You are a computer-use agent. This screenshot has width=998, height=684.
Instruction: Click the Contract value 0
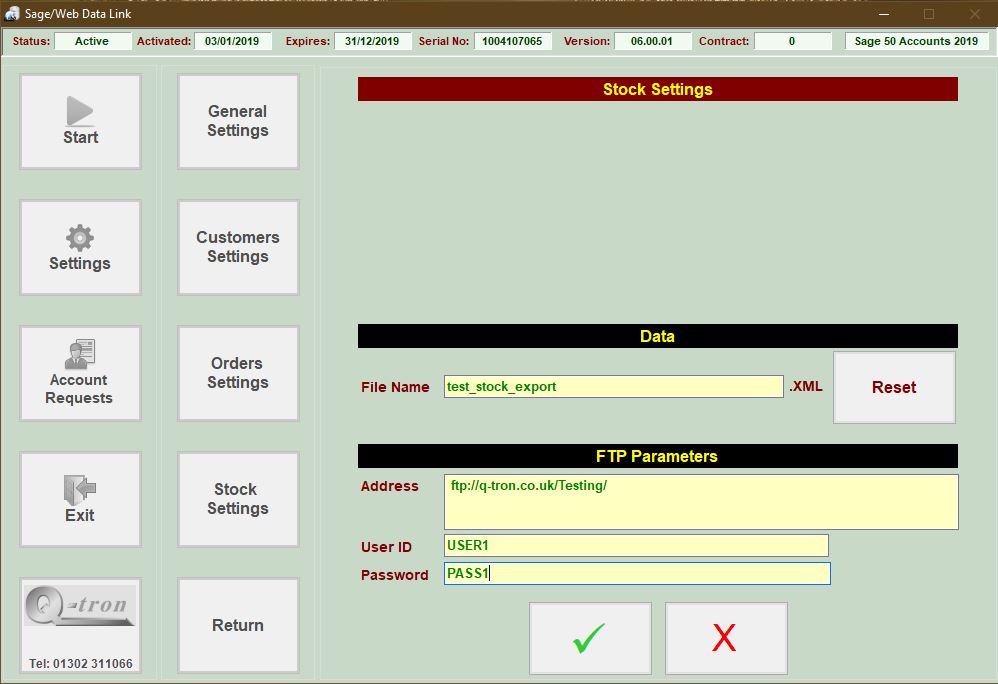tap(792, 41)
